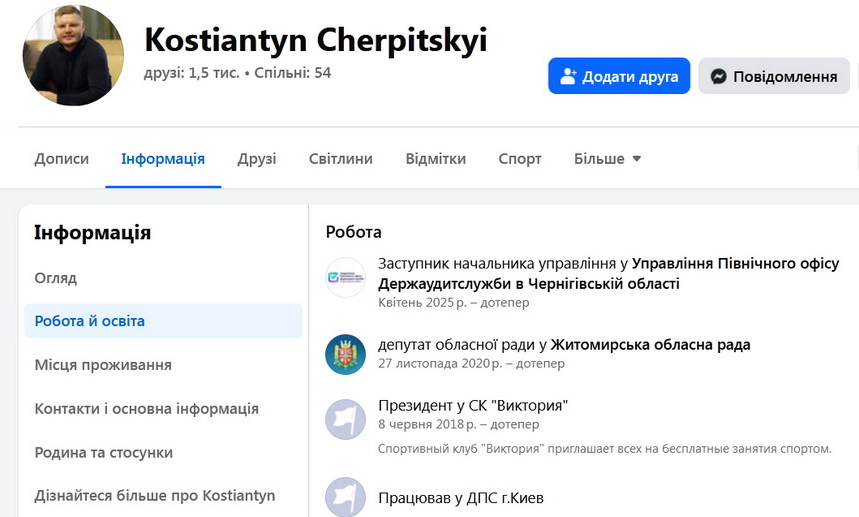Open Дізнайтеся більше про Kostiantyn section
This screenshot has height=517, width=859.
pos(155,495)
